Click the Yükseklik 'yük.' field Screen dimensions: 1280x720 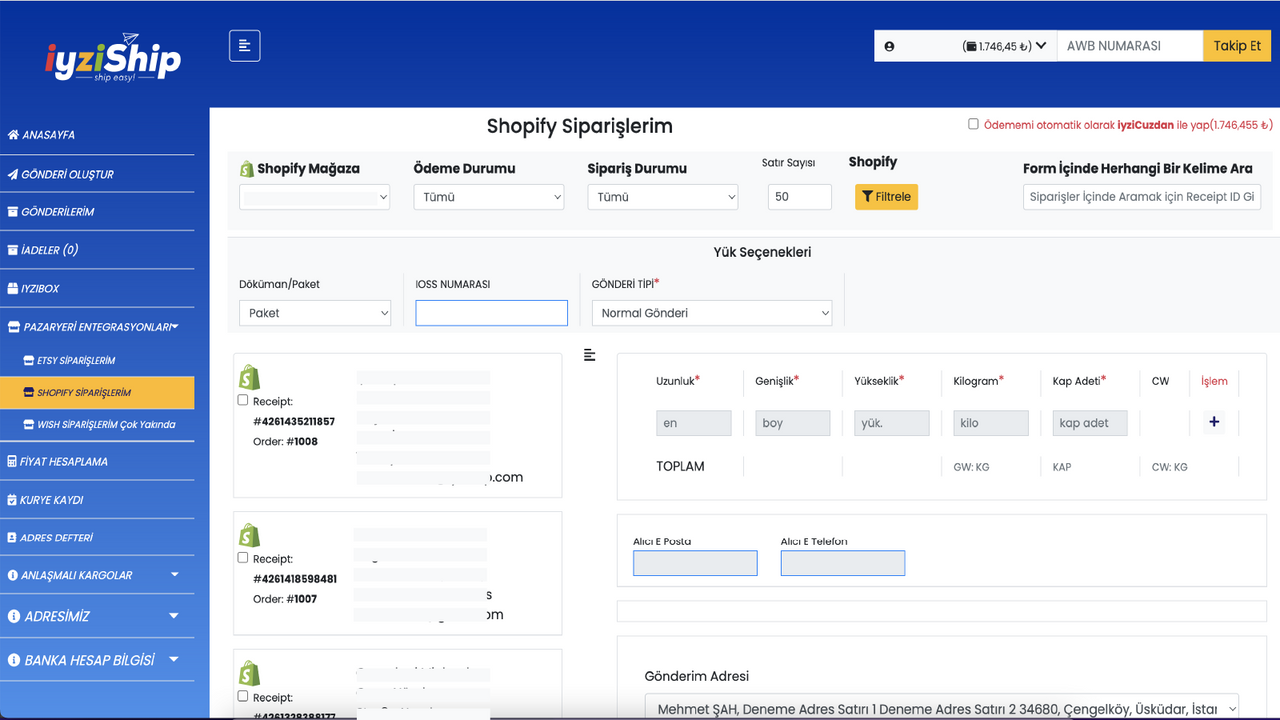[x=892, y=423]
